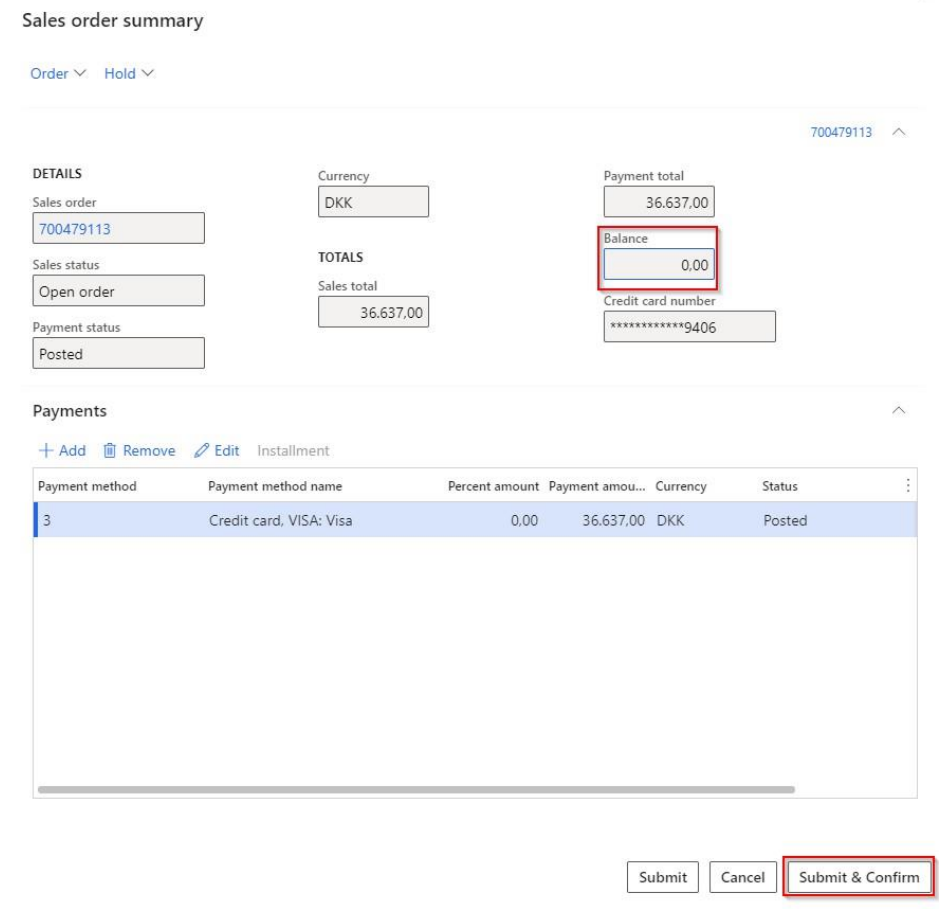Click the Payment method column header
This screenshot has width=948, height=909.
point(87,486)
